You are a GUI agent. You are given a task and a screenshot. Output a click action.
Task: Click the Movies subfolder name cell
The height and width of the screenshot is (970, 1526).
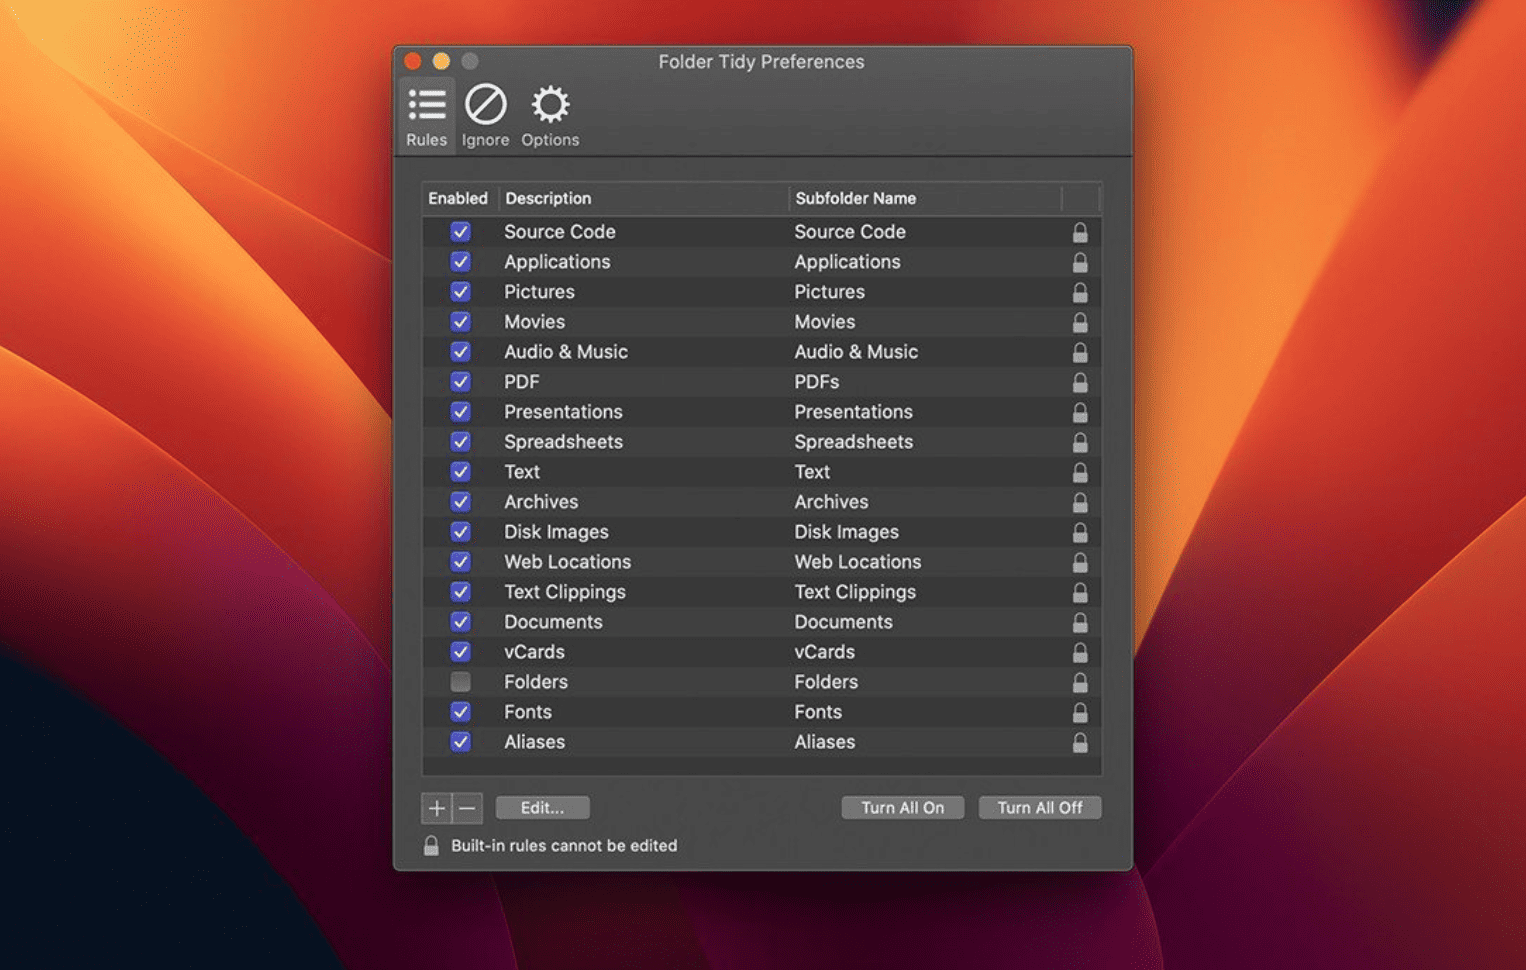pos(825,322)
